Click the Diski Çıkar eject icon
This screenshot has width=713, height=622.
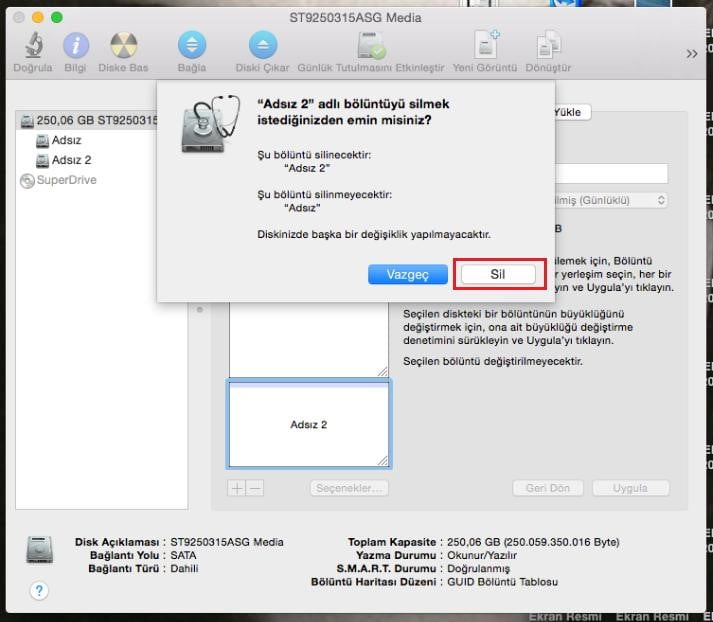coord(263,45)
